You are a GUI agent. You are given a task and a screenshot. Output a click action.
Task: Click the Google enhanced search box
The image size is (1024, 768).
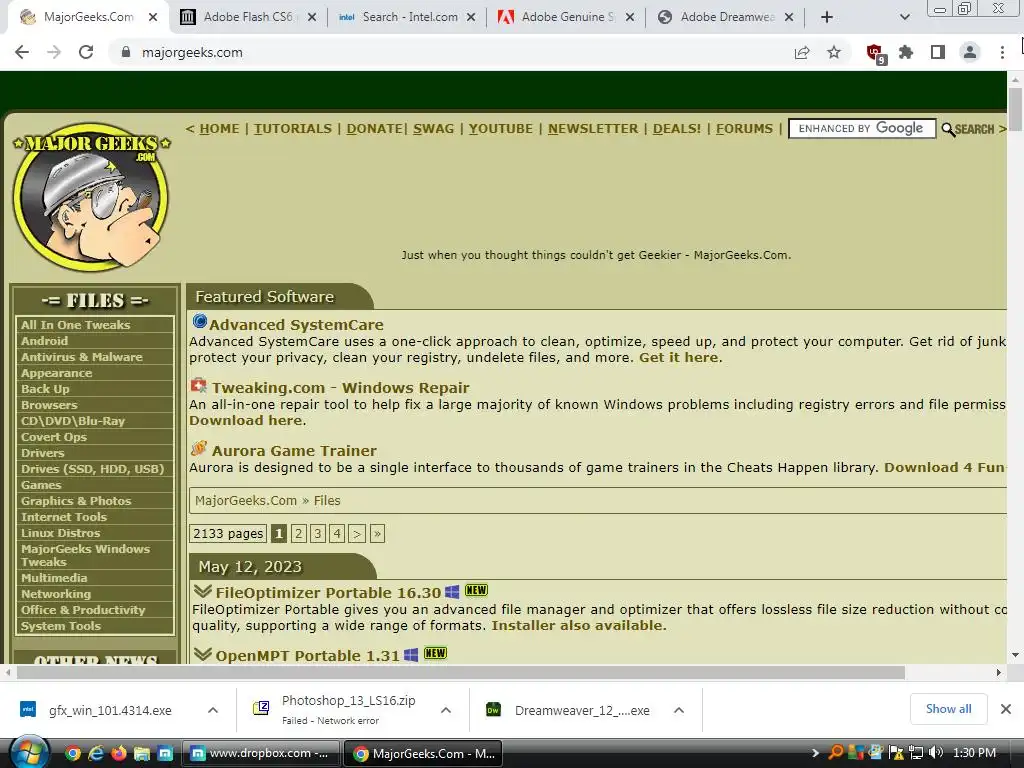[862, 129]
